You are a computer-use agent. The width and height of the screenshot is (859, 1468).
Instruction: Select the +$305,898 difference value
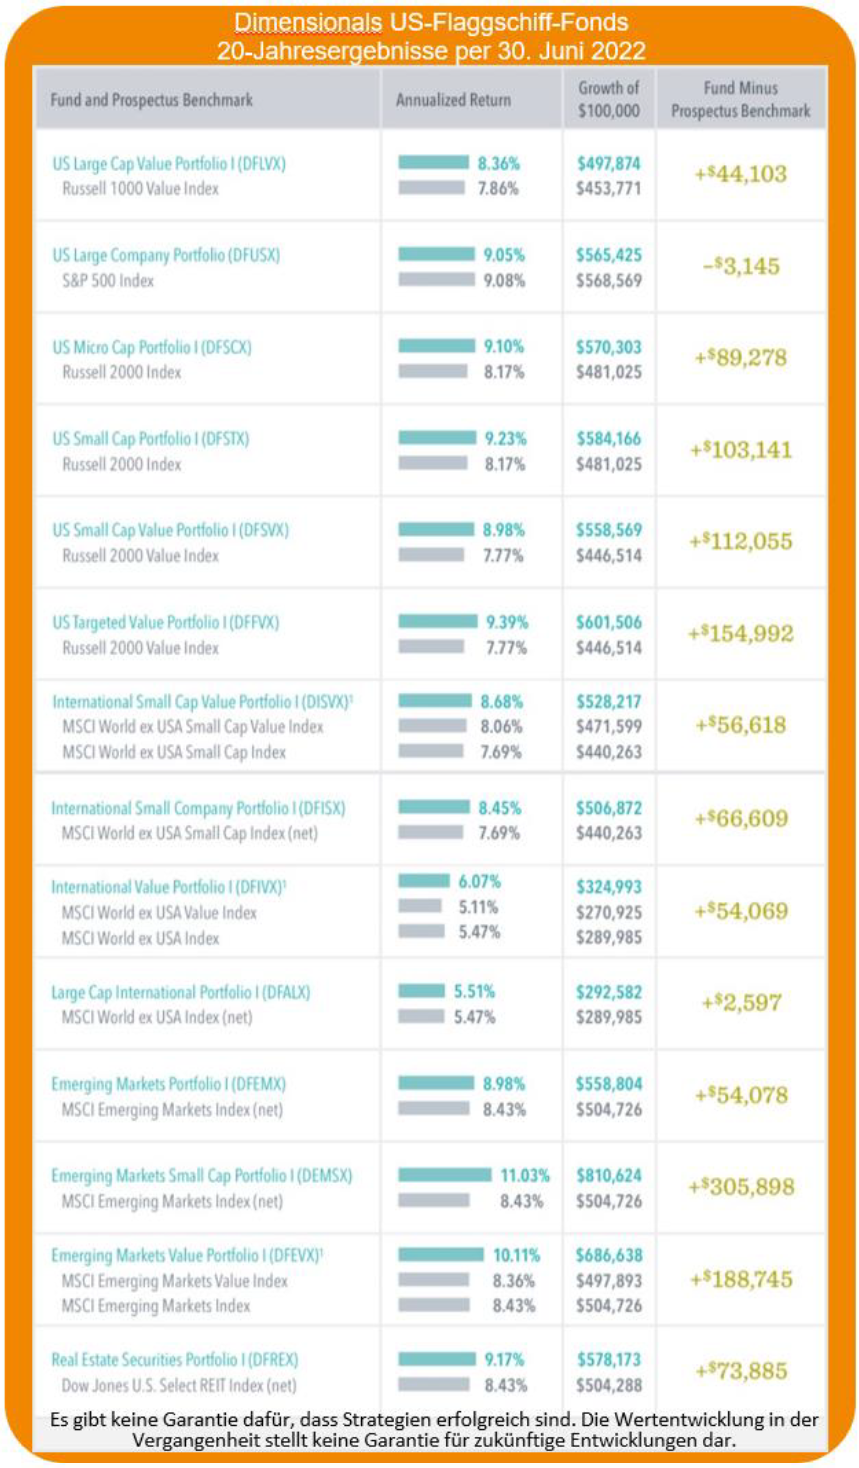(x=741, y=1187)
